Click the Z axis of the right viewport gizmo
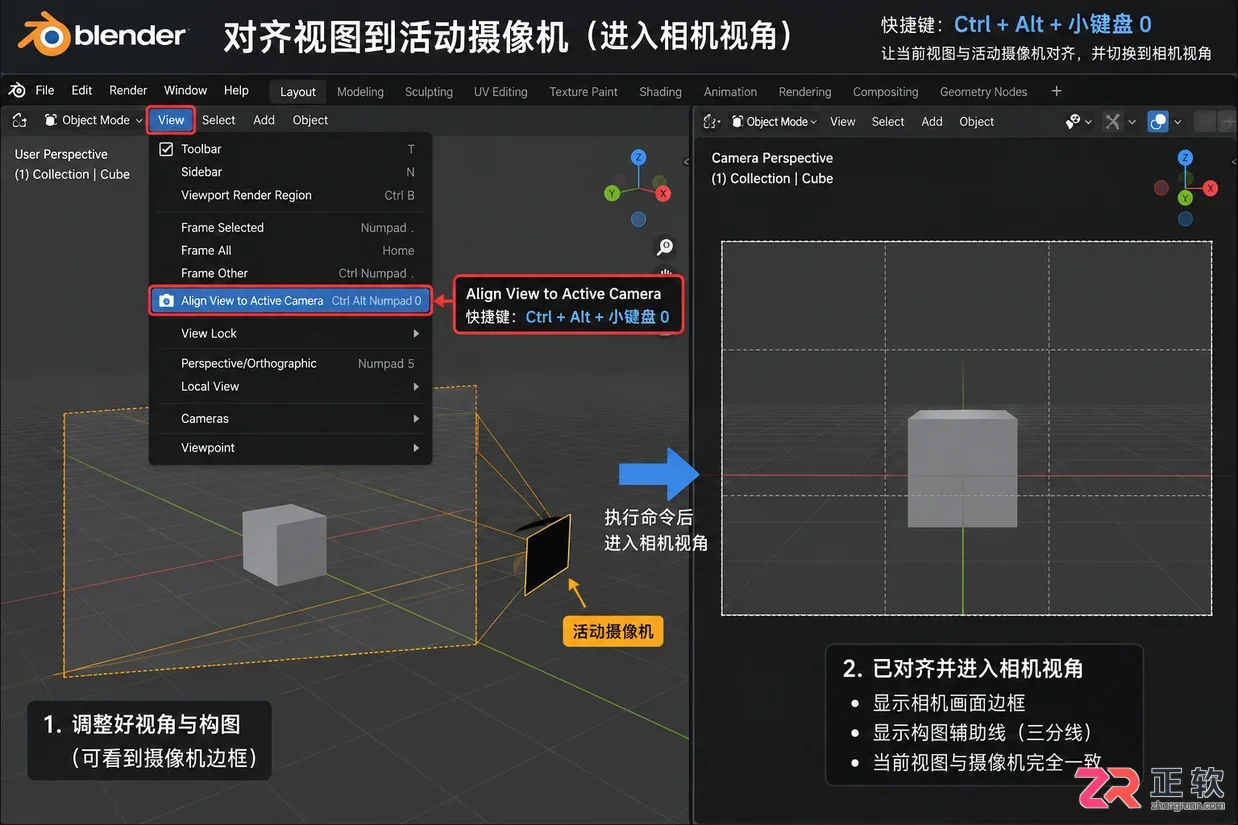 [x=1185, y=158]
